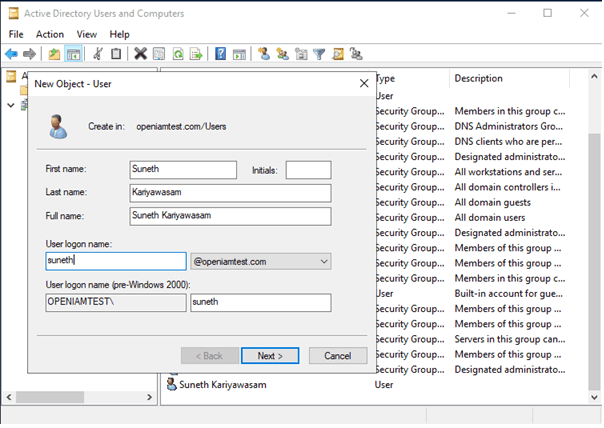
Task: Click the First name input field
Action: (183, 170)
